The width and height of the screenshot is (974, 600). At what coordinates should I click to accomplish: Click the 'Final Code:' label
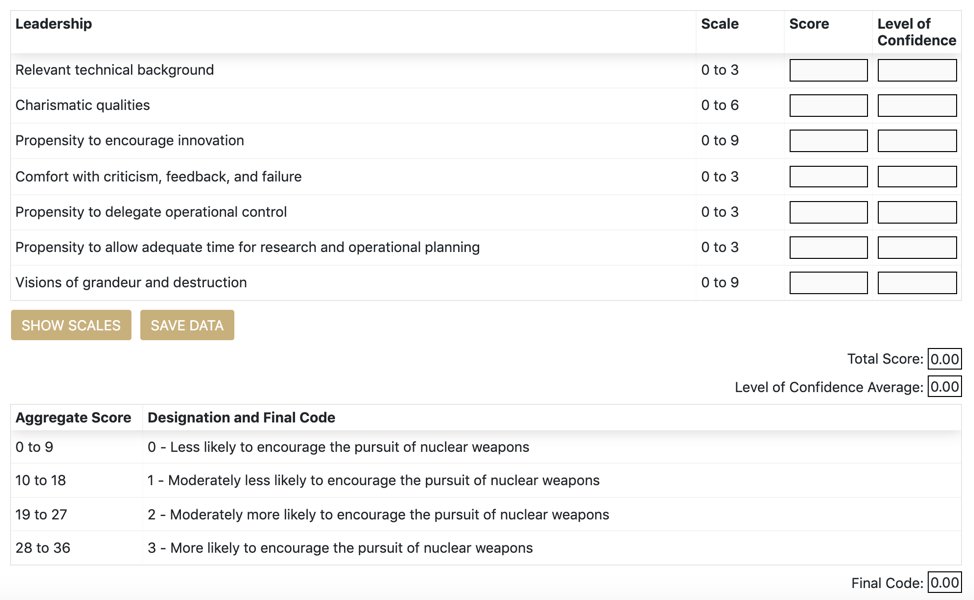coord(887,583)
